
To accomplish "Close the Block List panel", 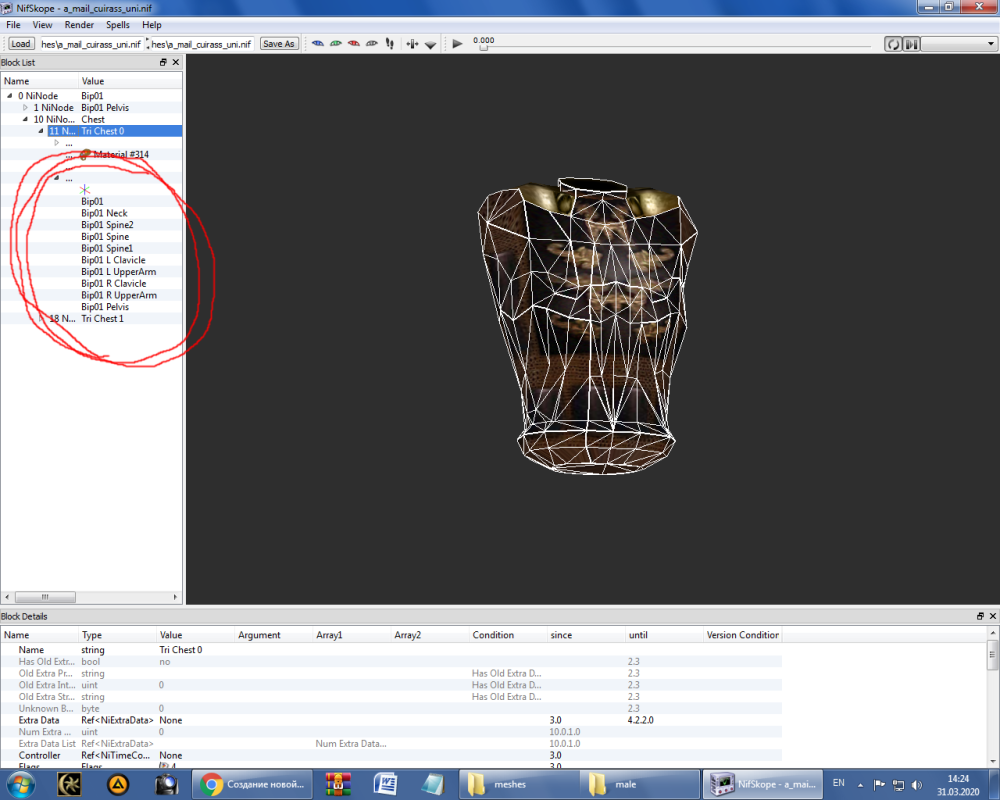I will [176, 62].
